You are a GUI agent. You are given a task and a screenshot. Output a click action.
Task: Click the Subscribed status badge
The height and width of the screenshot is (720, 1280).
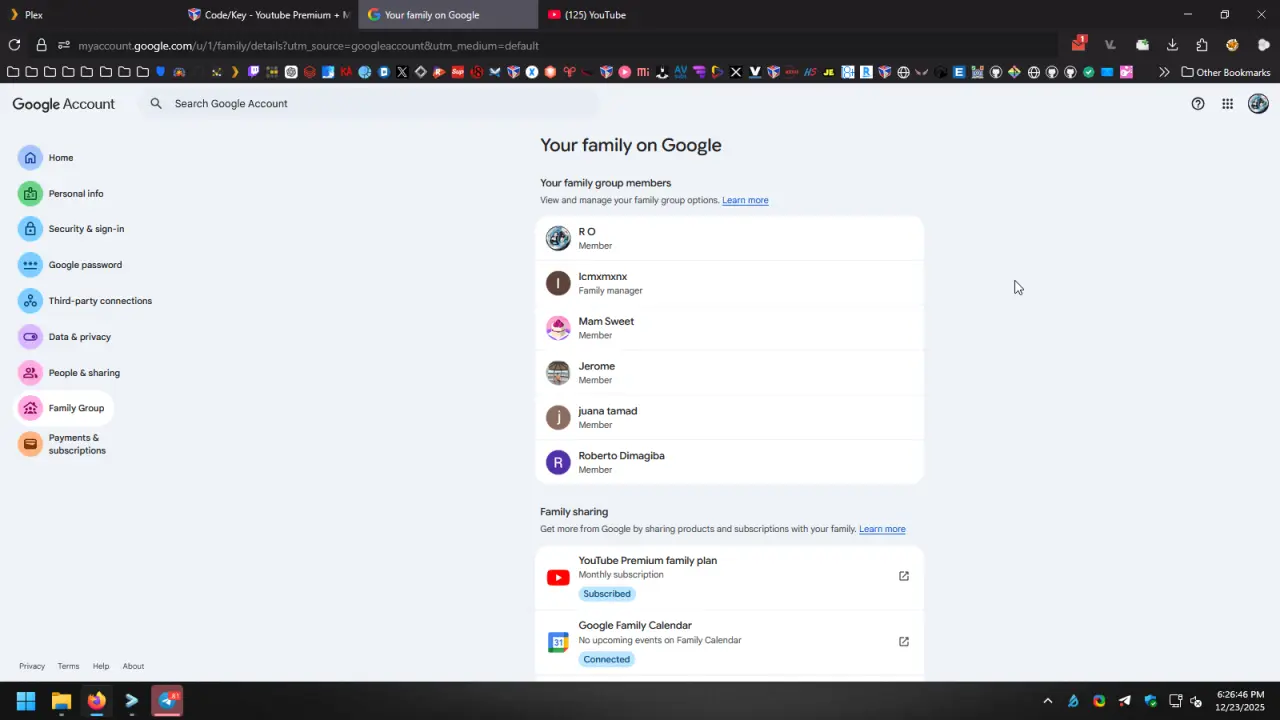pyautogui.click(x=607, y=594)
